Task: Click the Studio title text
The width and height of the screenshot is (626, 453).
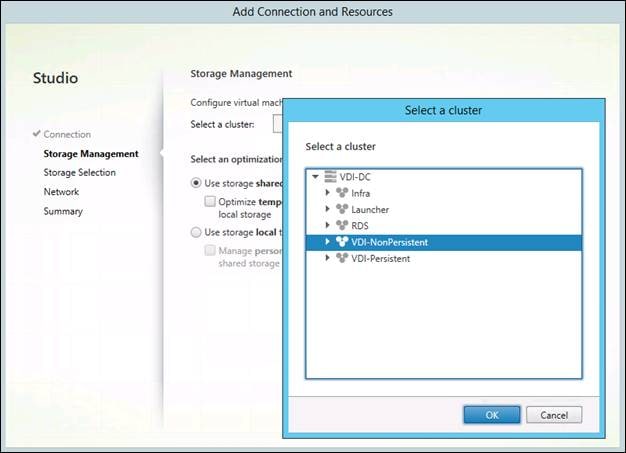Action: (55, 78)
